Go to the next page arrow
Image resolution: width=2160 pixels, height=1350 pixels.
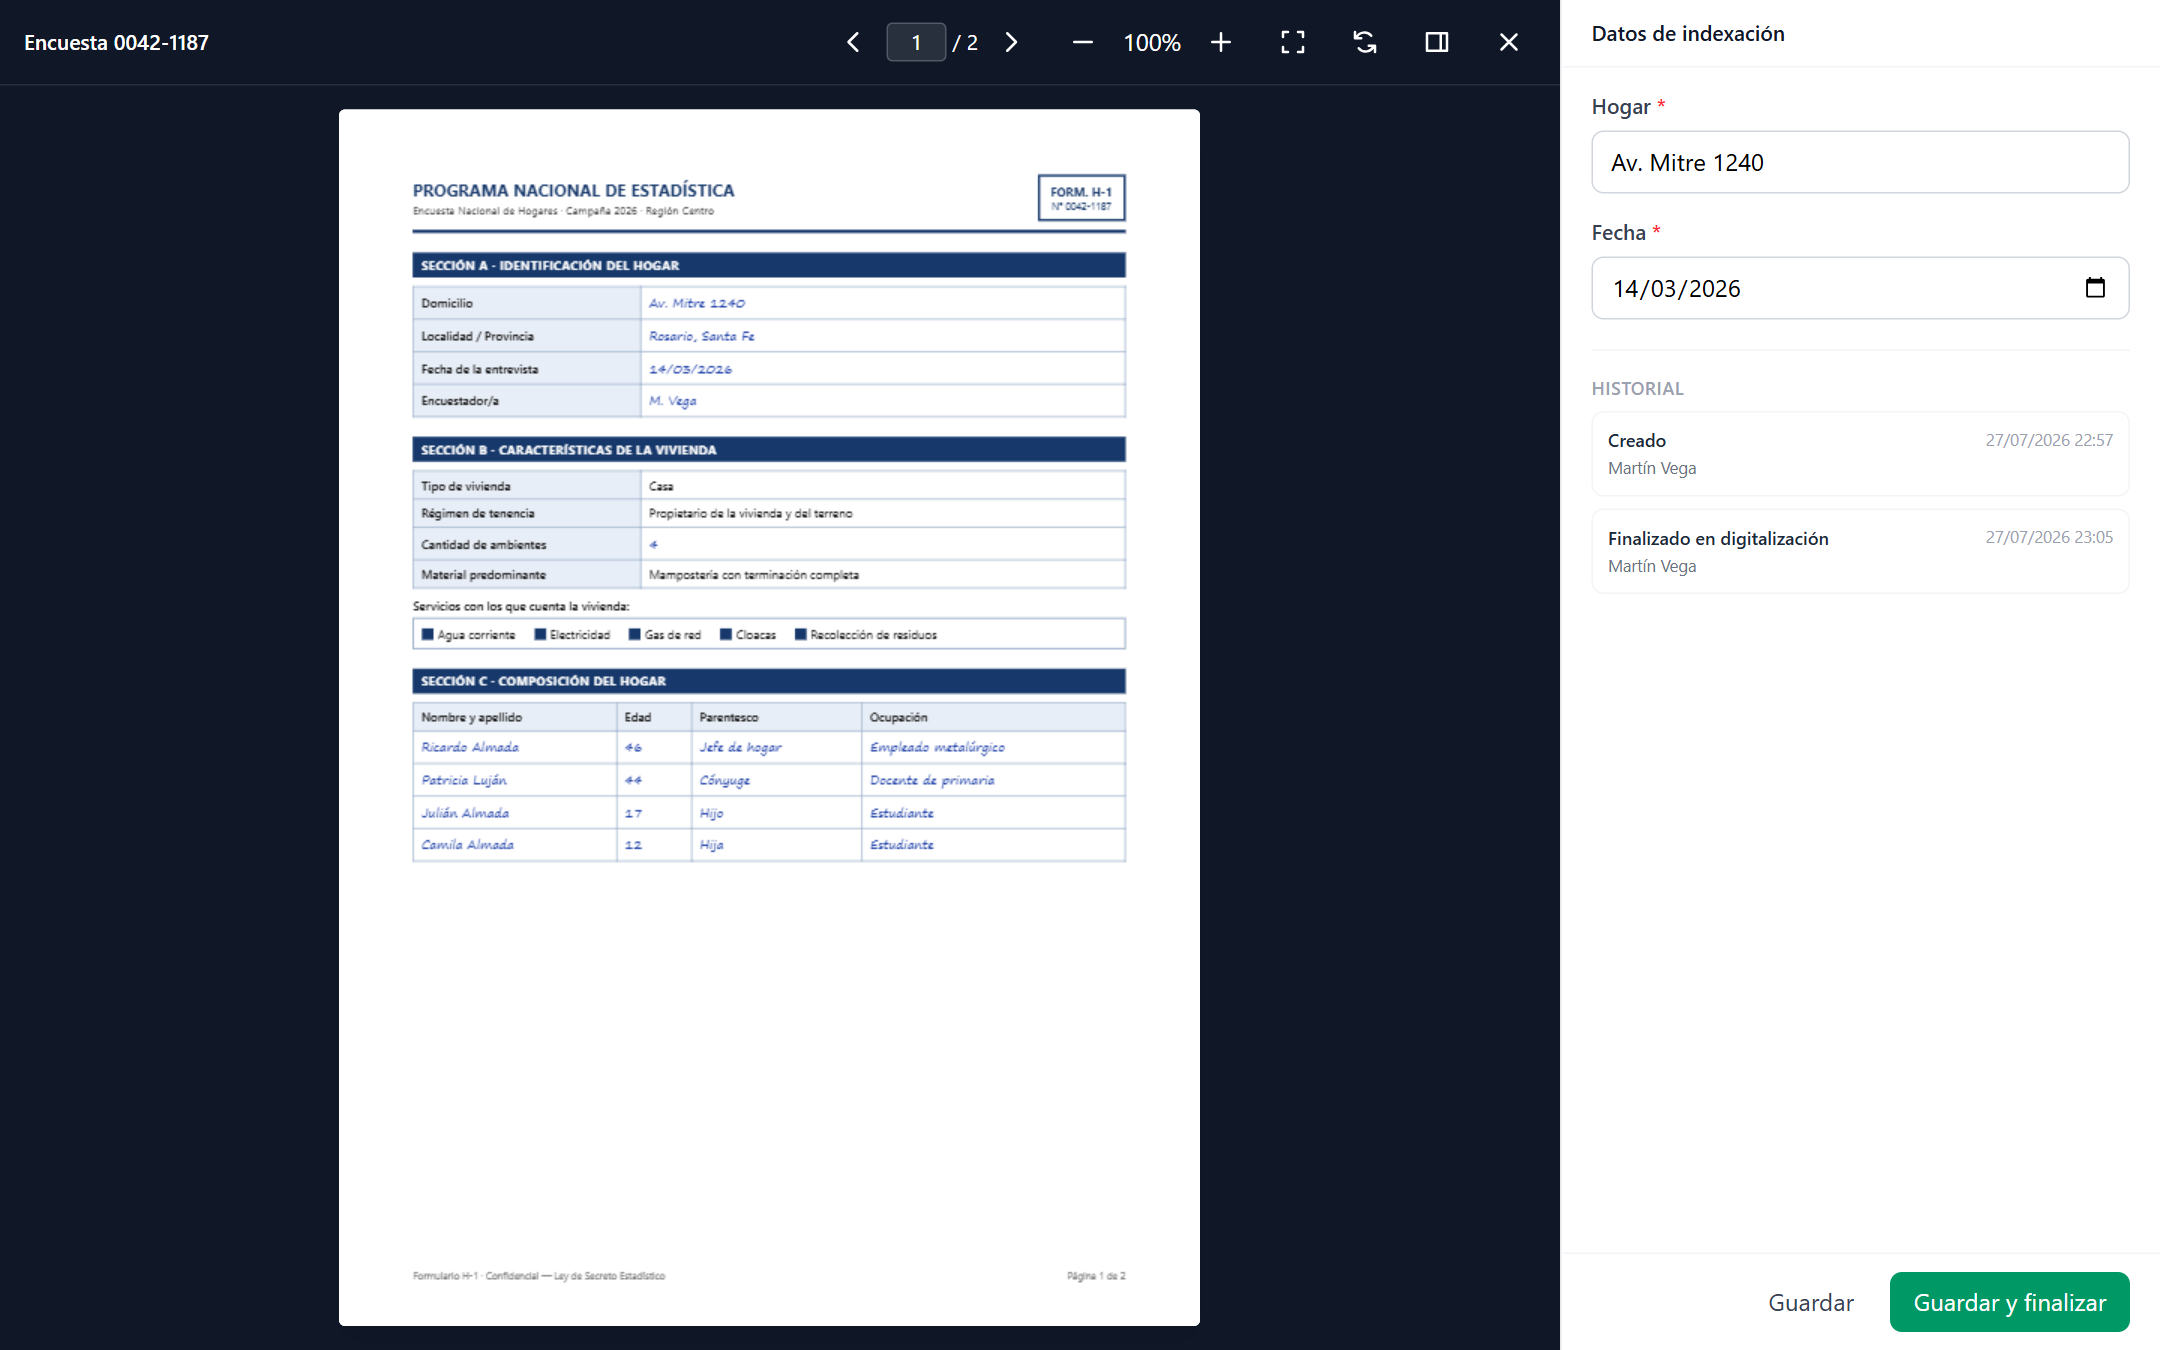point(1011,42)
